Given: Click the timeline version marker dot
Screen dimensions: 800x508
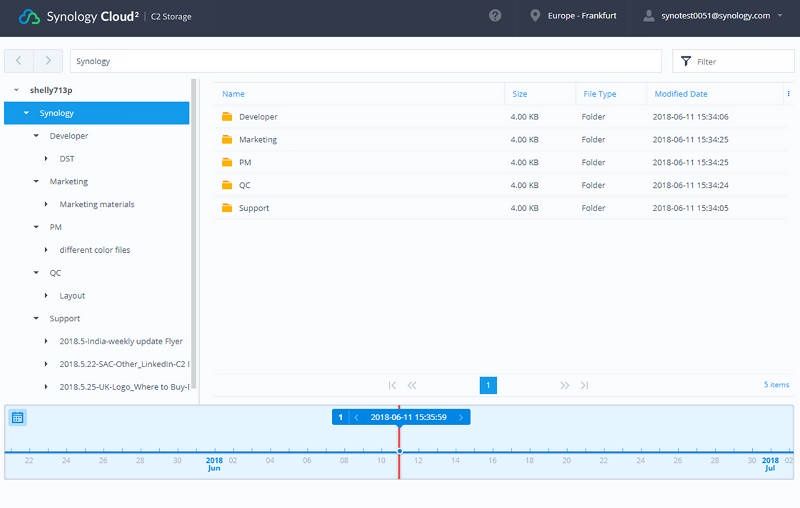Looking at the screenshot, I should [399, 451].
